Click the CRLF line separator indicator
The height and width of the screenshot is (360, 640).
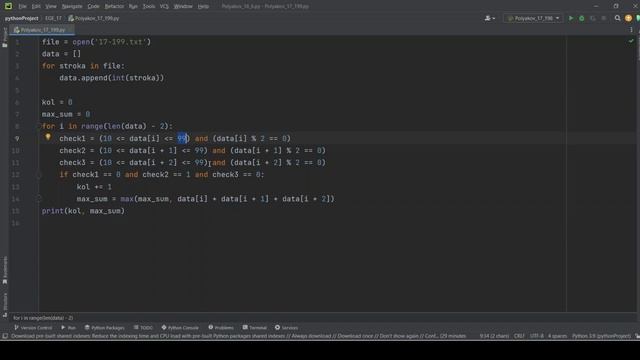point(519,336)
